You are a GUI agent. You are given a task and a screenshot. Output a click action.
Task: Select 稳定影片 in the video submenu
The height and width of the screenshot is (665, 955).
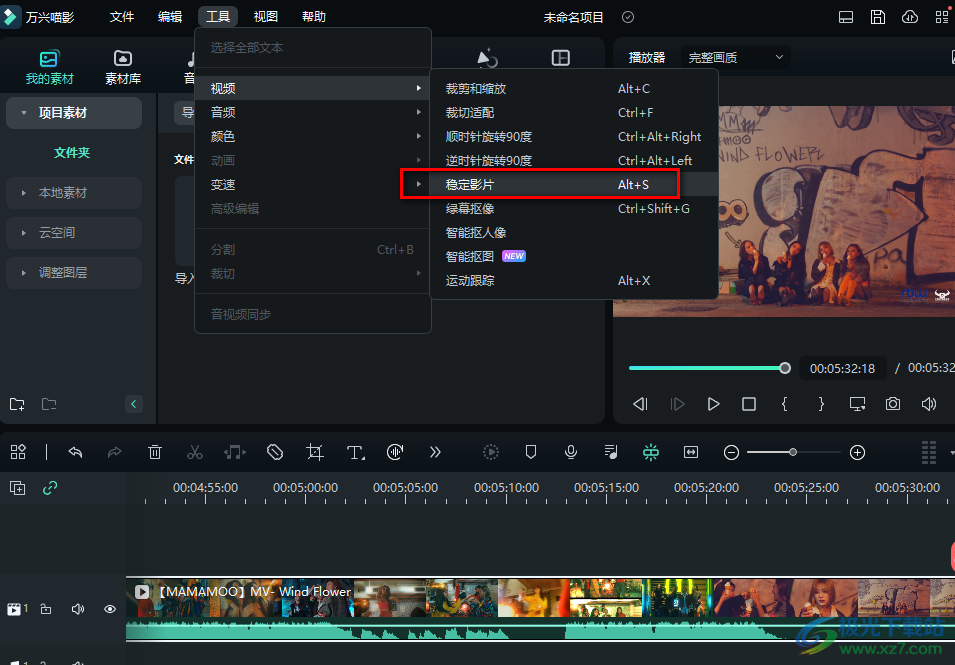574,185
